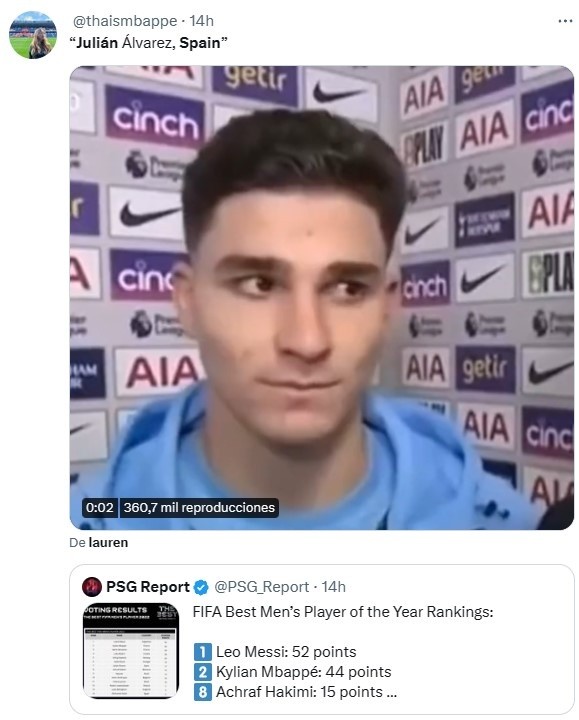Click the 360,7 mil reproducciones view count
Image resolution: width=579 pixels, height=720 pixels.
pos(199,507)
